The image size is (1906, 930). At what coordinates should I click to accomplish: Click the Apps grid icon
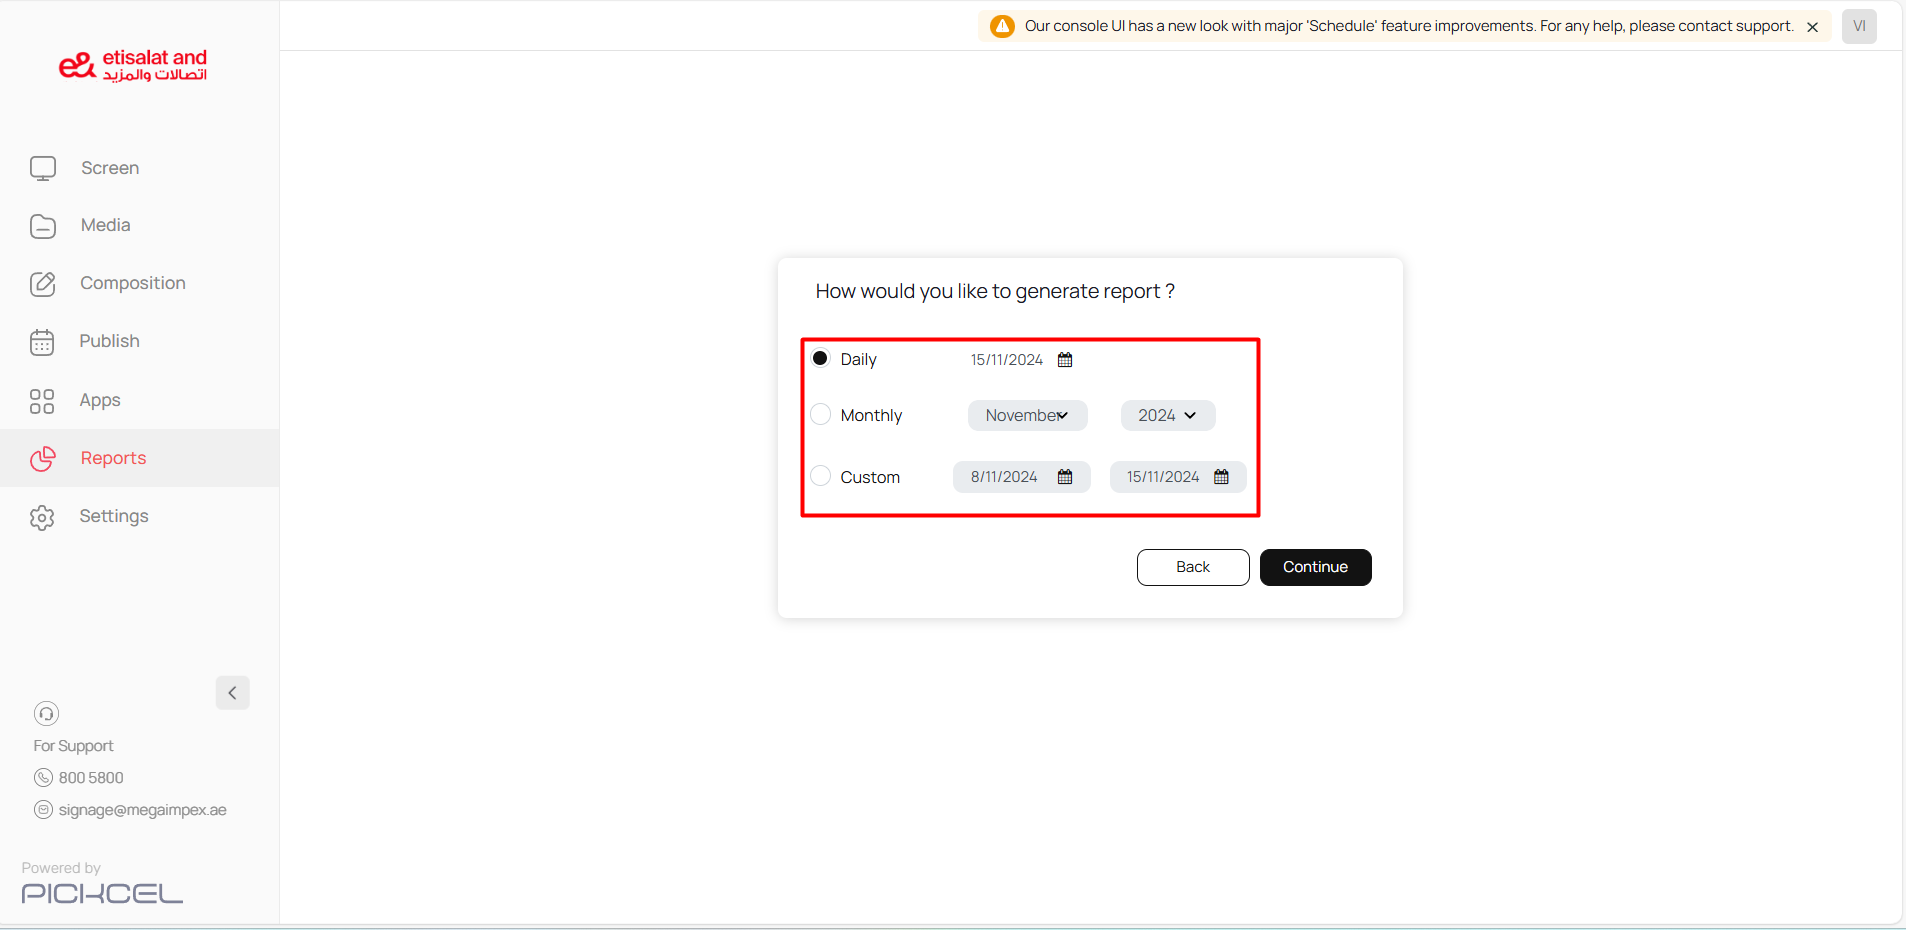click(x=42, y=401)
